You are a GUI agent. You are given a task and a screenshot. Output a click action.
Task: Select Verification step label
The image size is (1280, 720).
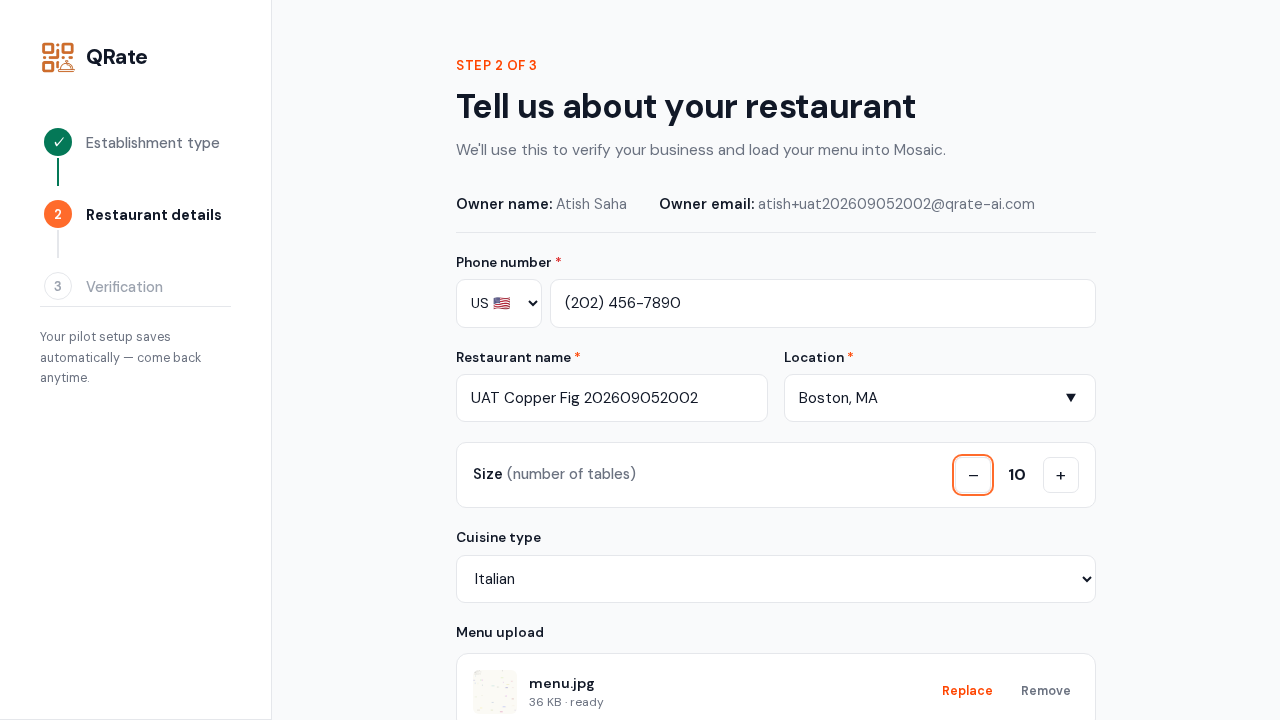point(124,287)
